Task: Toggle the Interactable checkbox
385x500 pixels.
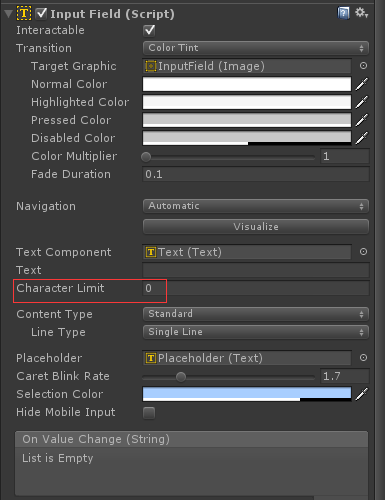Action: coord(149,30)
